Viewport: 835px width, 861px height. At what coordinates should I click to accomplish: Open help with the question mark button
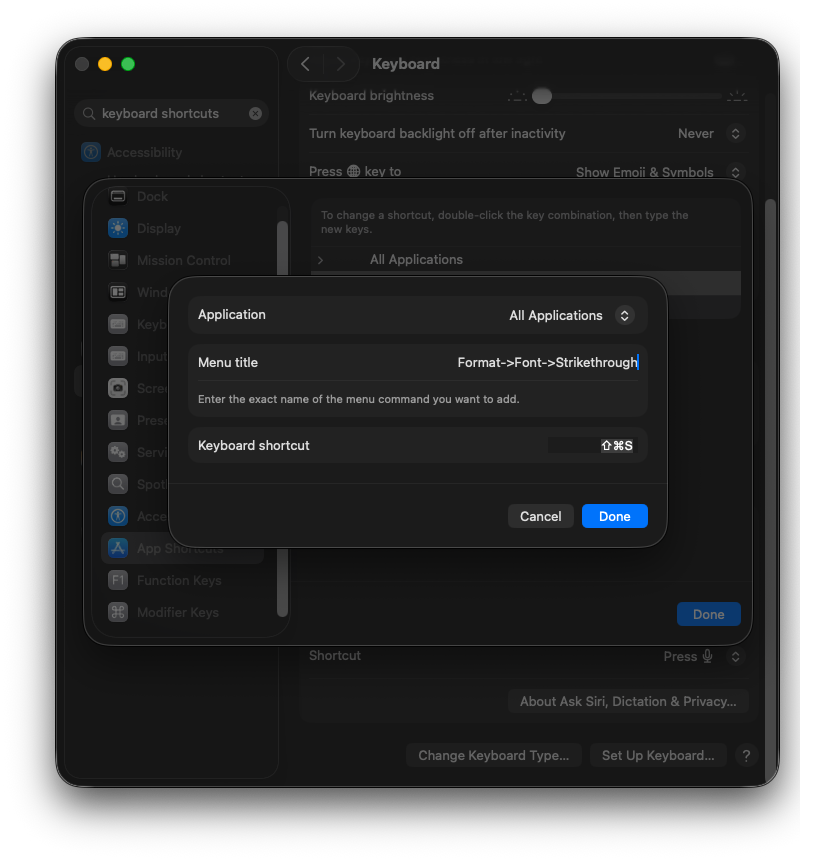pyautogui.click(x=746, y=756)
